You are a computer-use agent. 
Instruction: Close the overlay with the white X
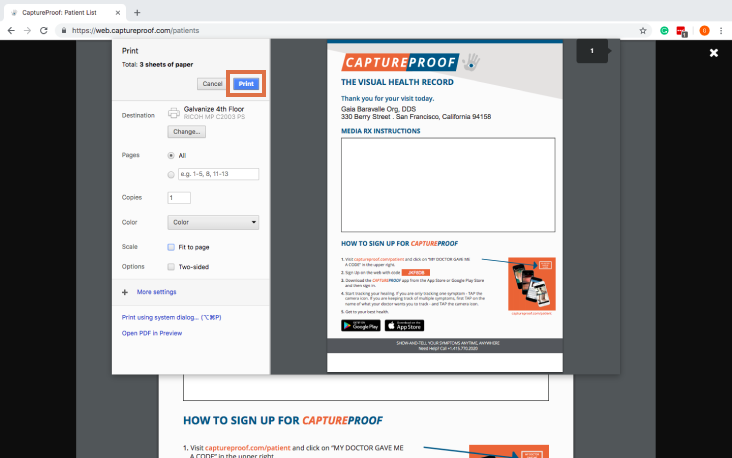(x=714, y=53)
